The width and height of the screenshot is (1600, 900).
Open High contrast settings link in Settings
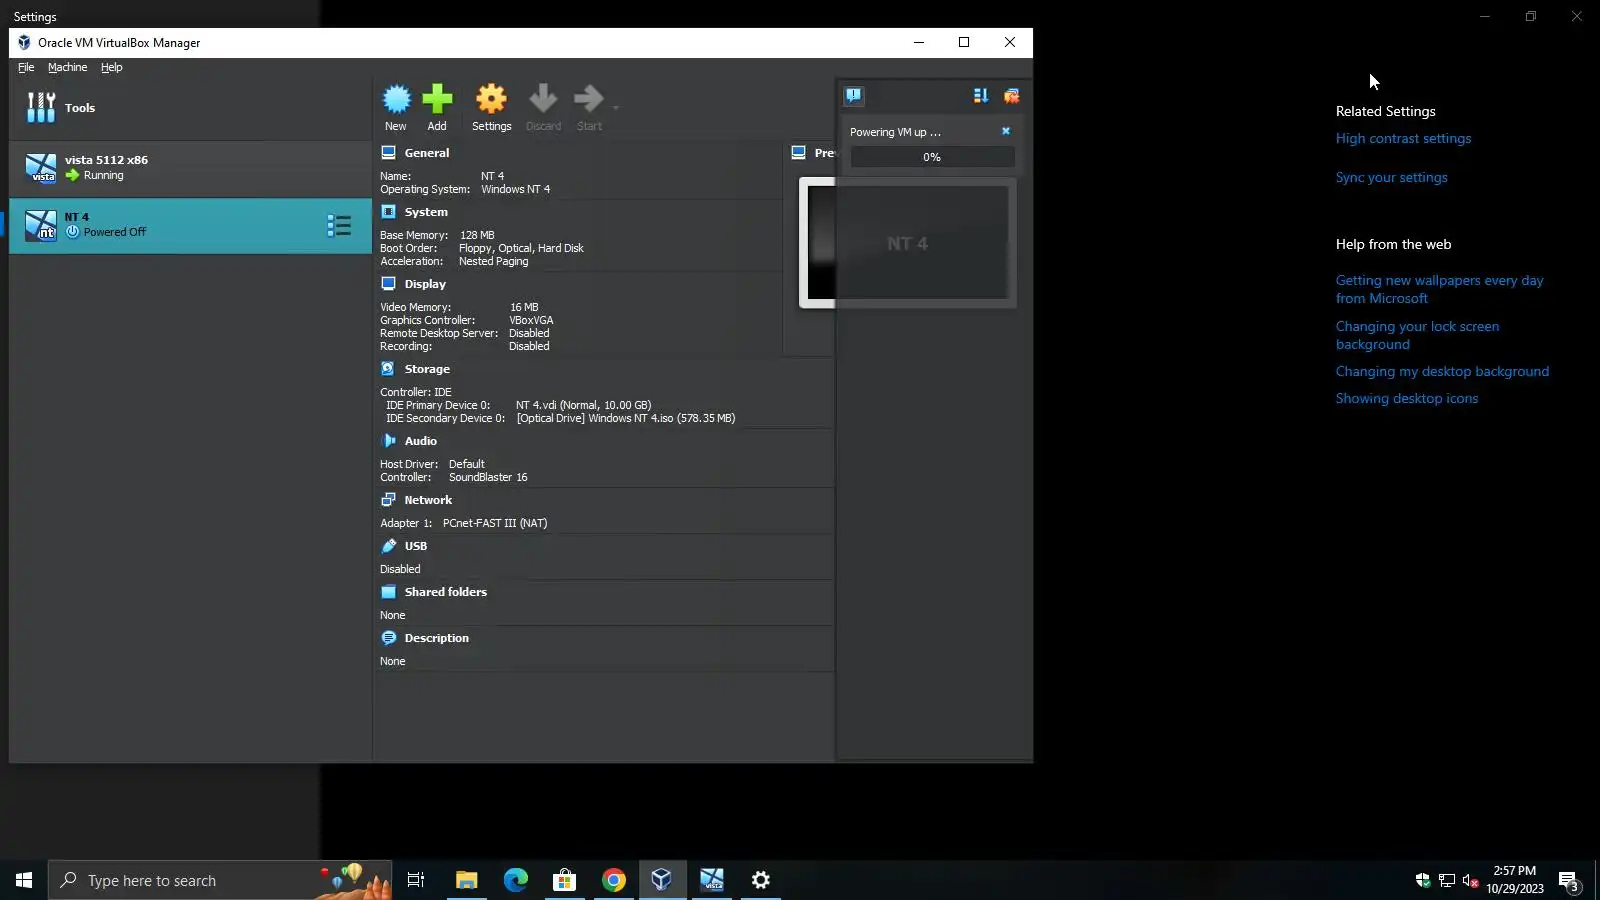pos(1403,139)
